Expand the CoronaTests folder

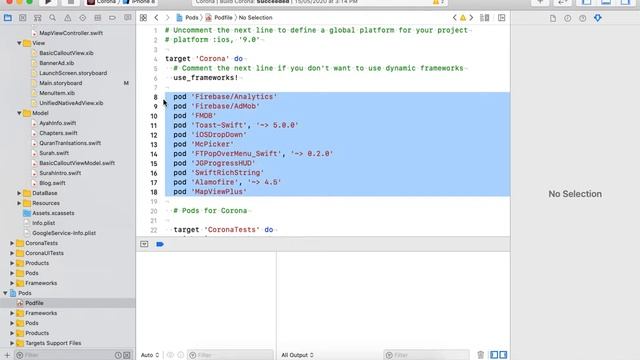point(12,243)
